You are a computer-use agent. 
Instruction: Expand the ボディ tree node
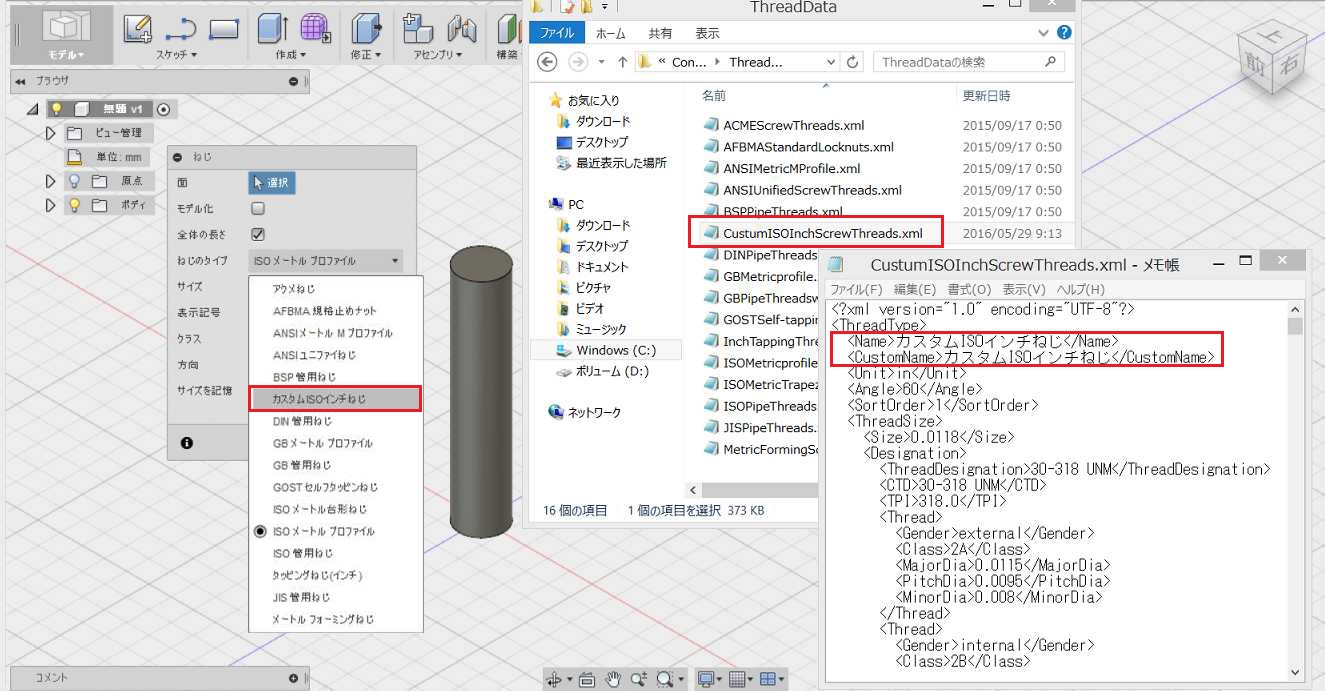coord(50,205)
